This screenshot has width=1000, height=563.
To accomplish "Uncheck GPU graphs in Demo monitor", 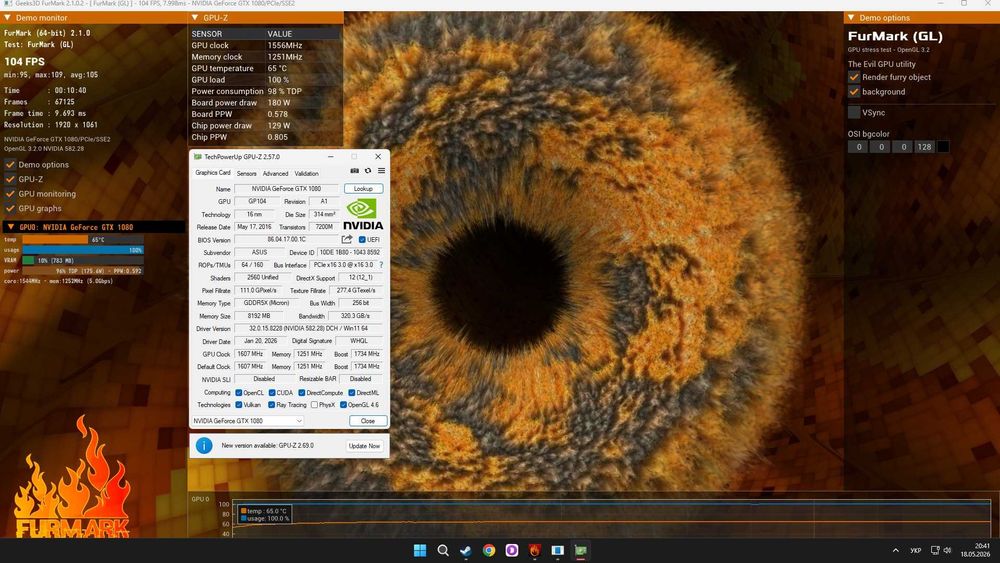I will click(10, 208).
